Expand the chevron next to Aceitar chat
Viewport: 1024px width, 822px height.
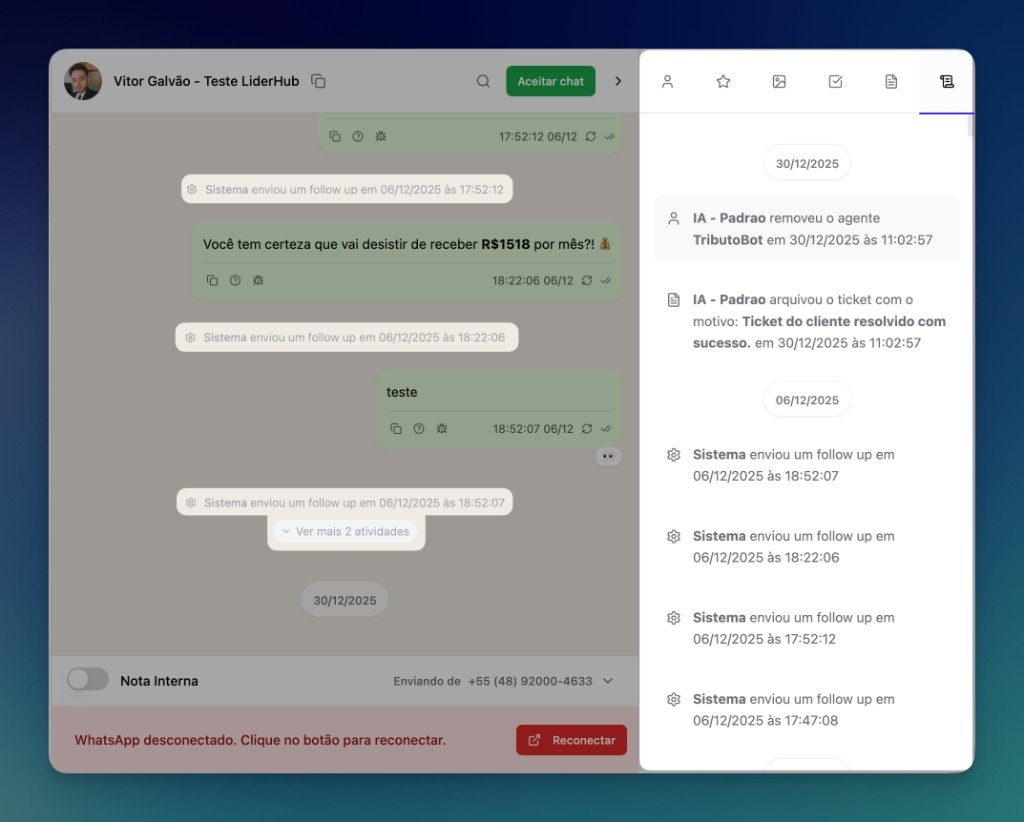pyautogui.click(x=618, y=81)
